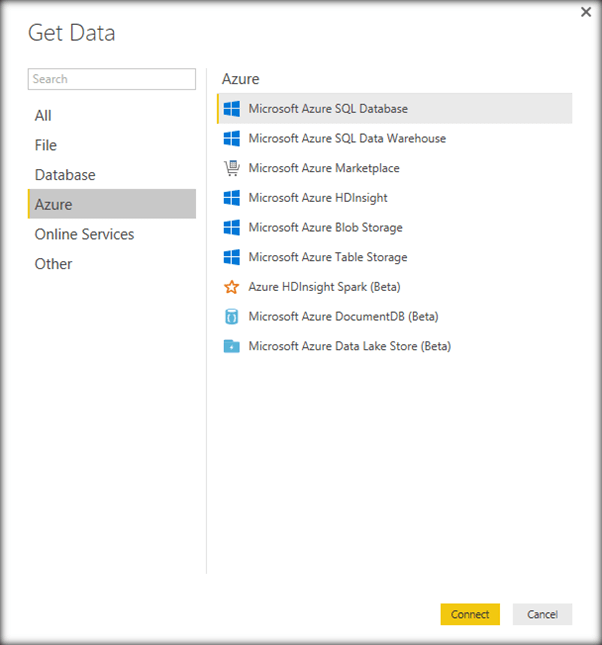Click the Azure DocumentDB icon
602x645 pixels.
point(232,317)
